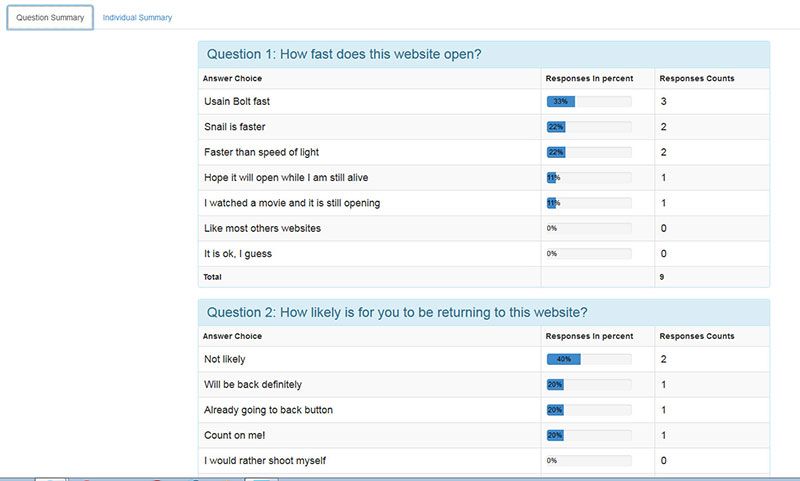Open the Question Summary tab
Viewport: 800px width, 481px height.
[x=50, y=18]
